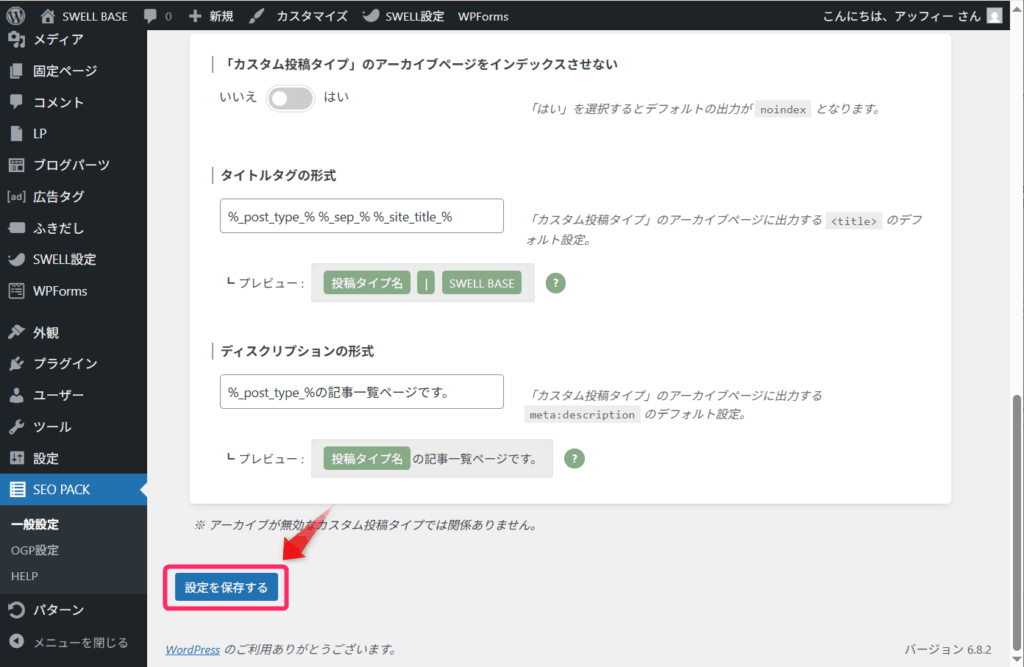Click help icon beside description preview

point(574,459)
